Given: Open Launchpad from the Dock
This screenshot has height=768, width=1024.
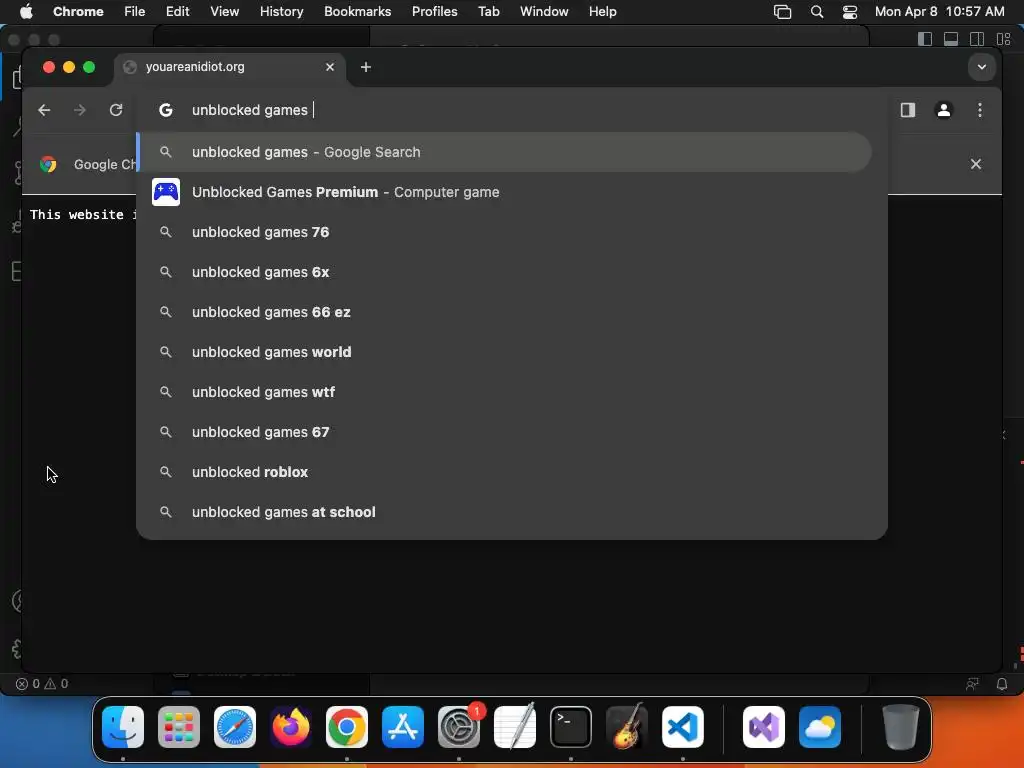Looking at the screenshot, I should pos(179,727).
